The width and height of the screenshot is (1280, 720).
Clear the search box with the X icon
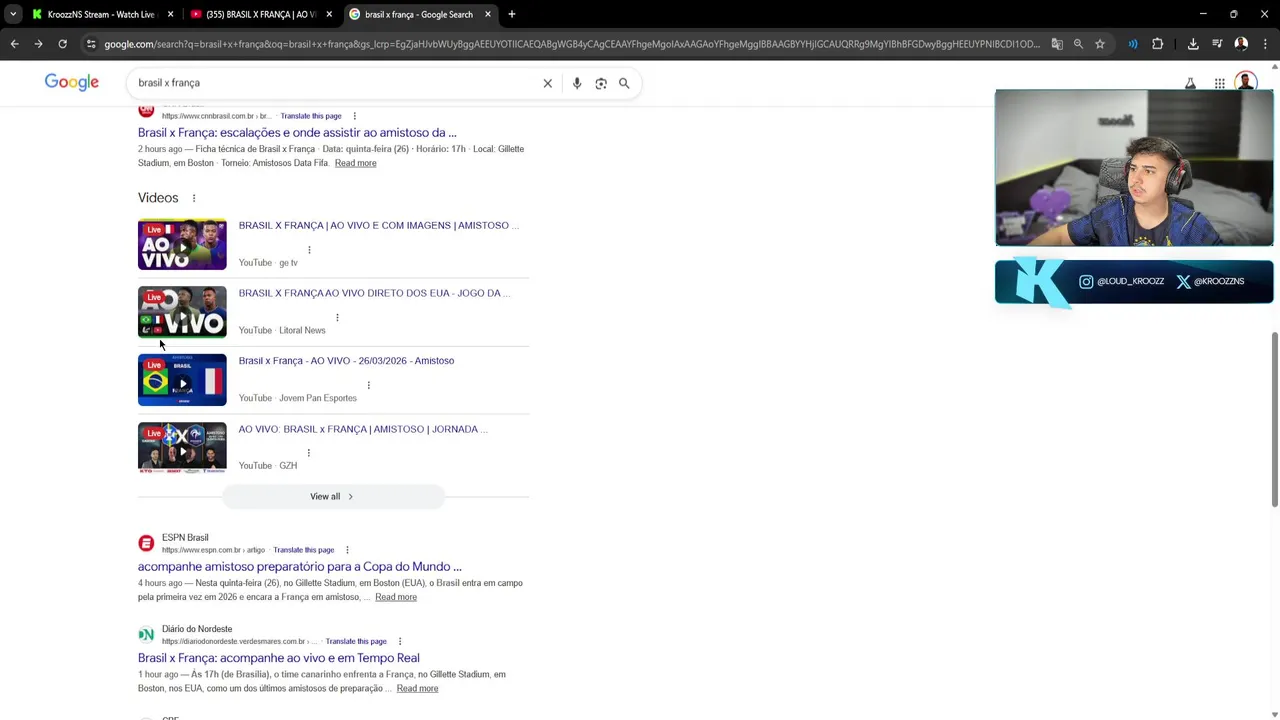pos(547,83)
